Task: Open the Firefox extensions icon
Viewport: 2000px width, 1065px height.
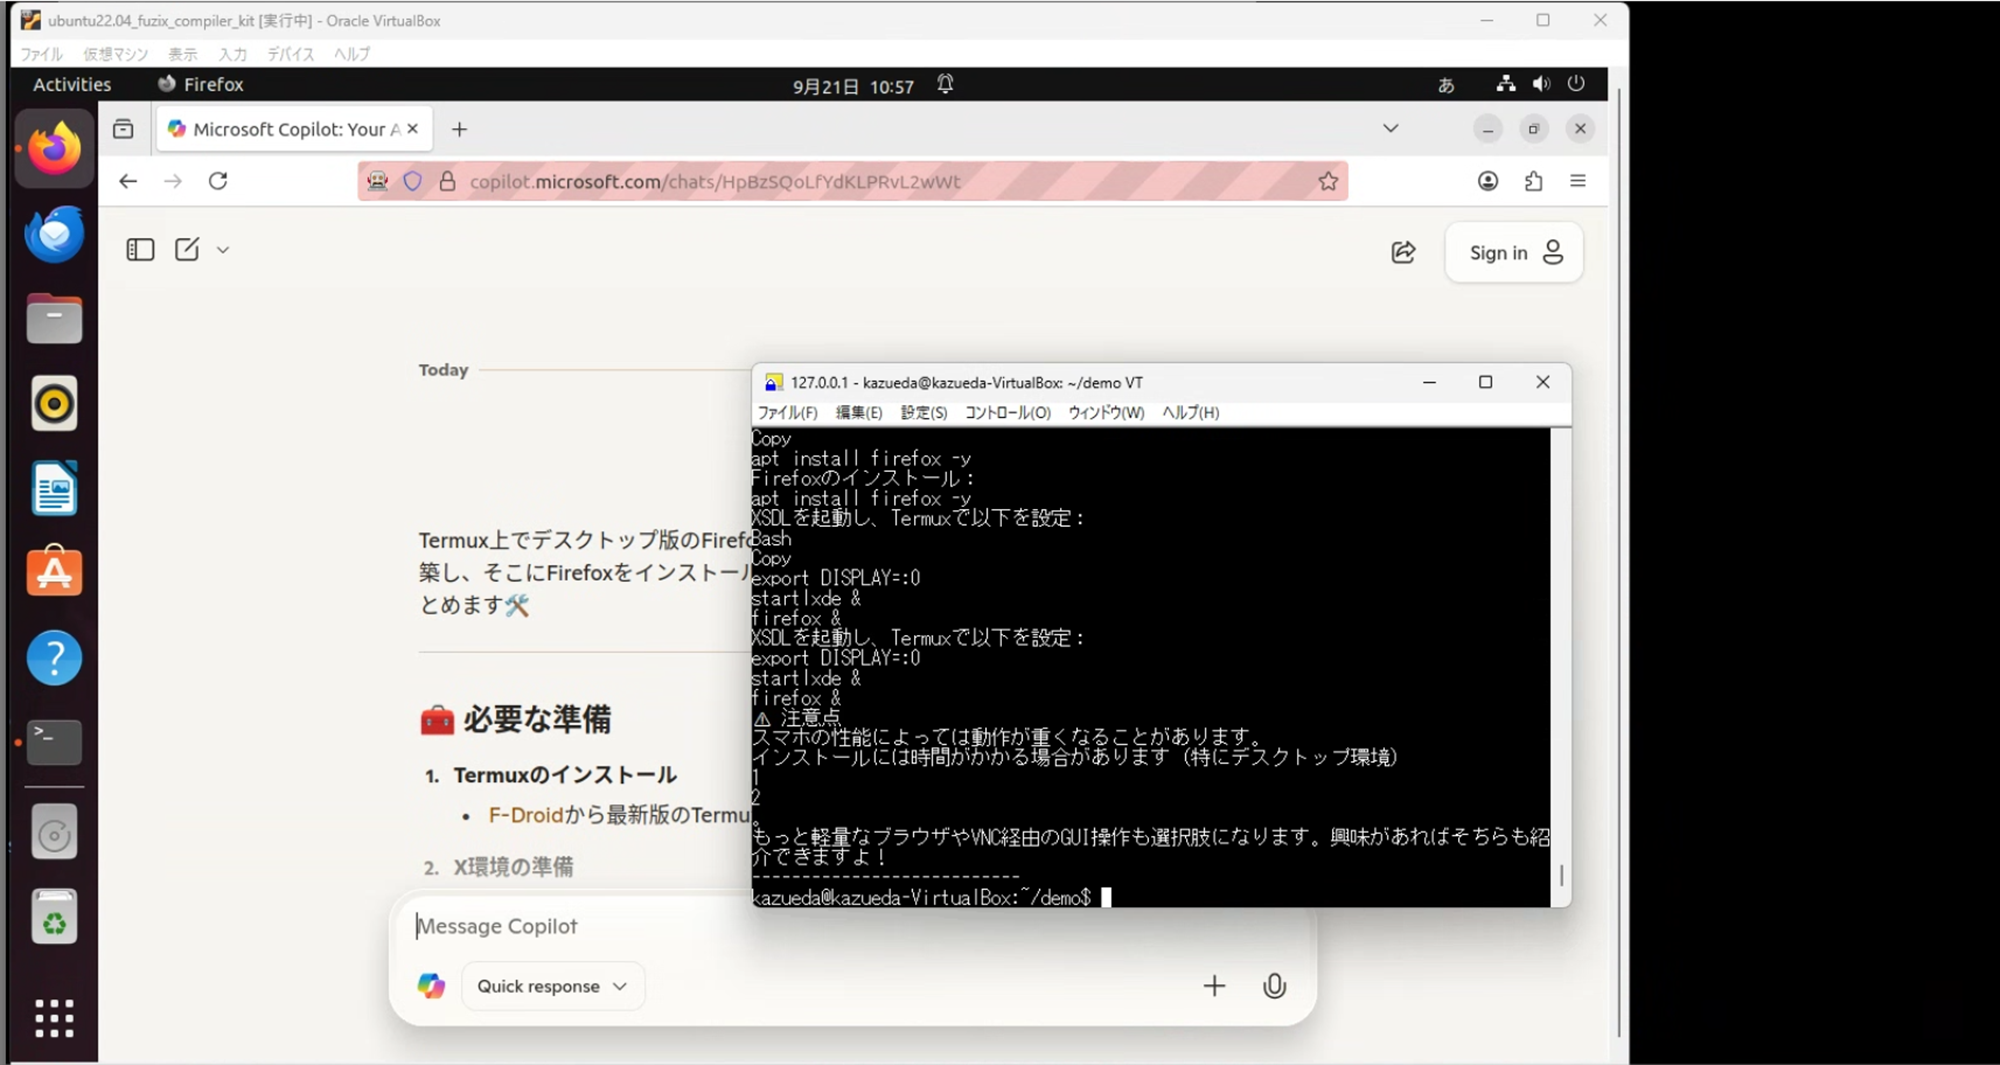Action: pyautogui.click(x=1533, y=181)
